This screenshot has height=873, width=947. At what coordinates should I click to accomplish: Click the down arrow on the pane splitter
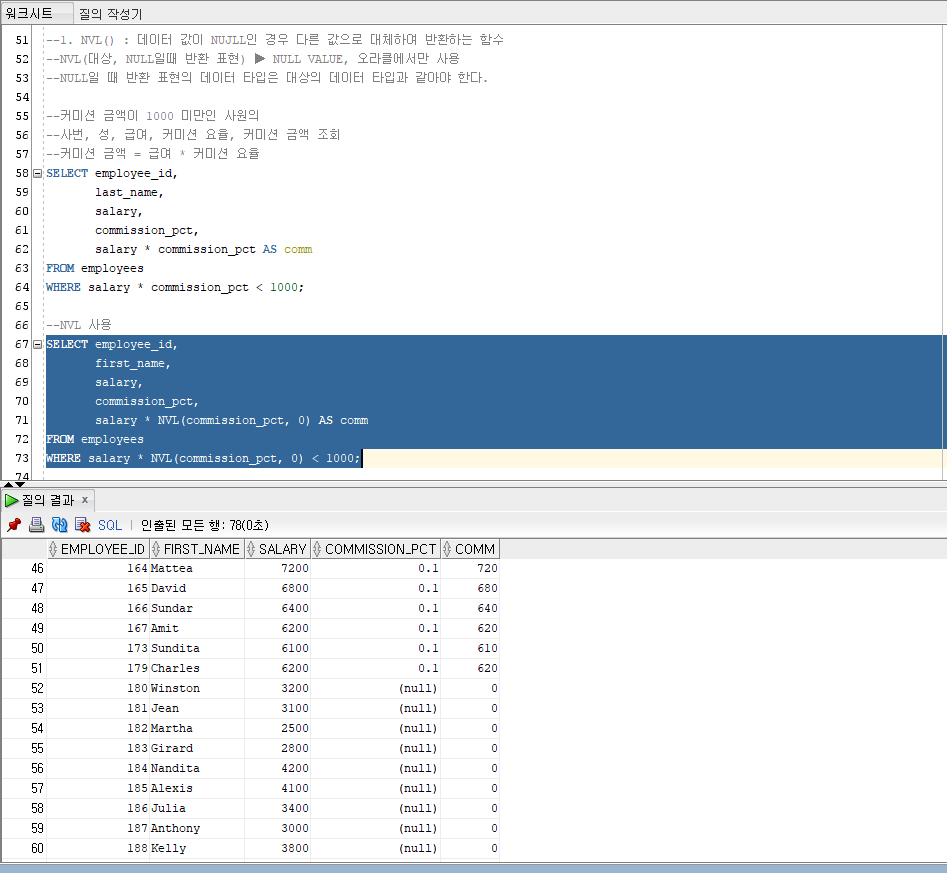coord(20,485)
